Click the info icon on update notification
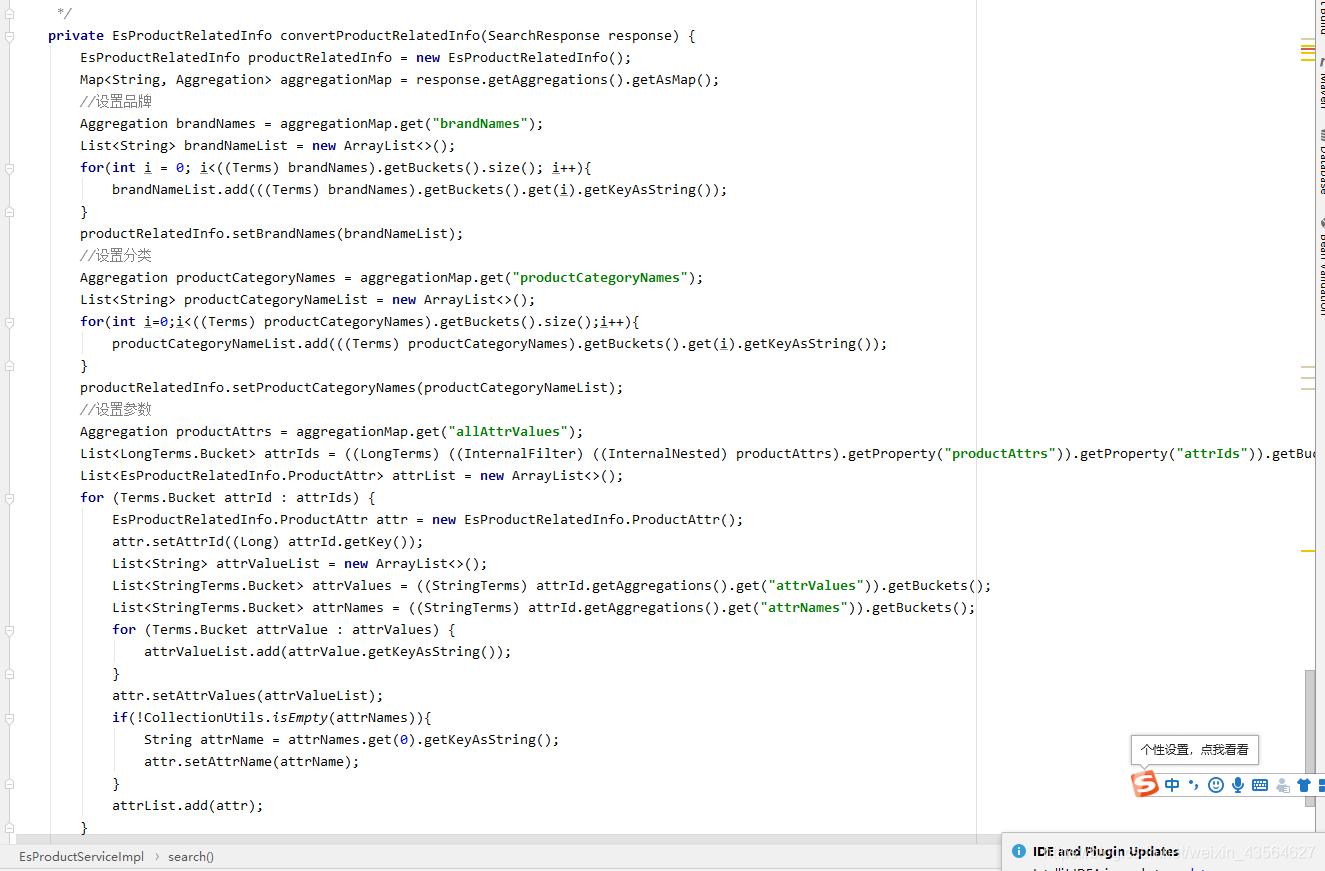This screenshot has width=1325, height=871. click(x=1019, y=851)
